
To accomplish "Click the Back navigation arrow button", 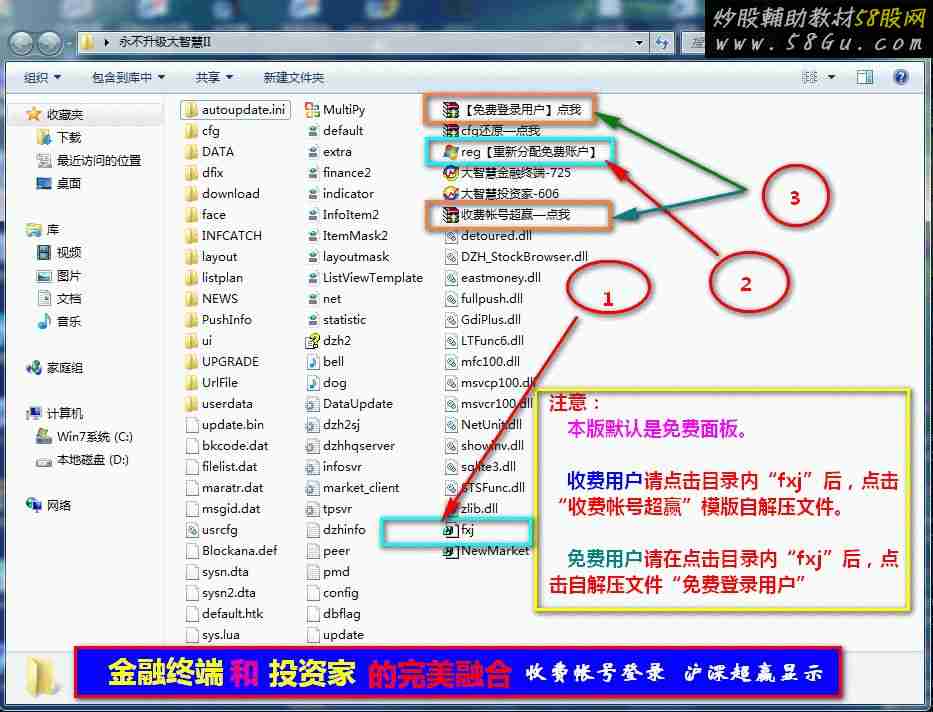I will pyautogui.click(x=21, y=43).
